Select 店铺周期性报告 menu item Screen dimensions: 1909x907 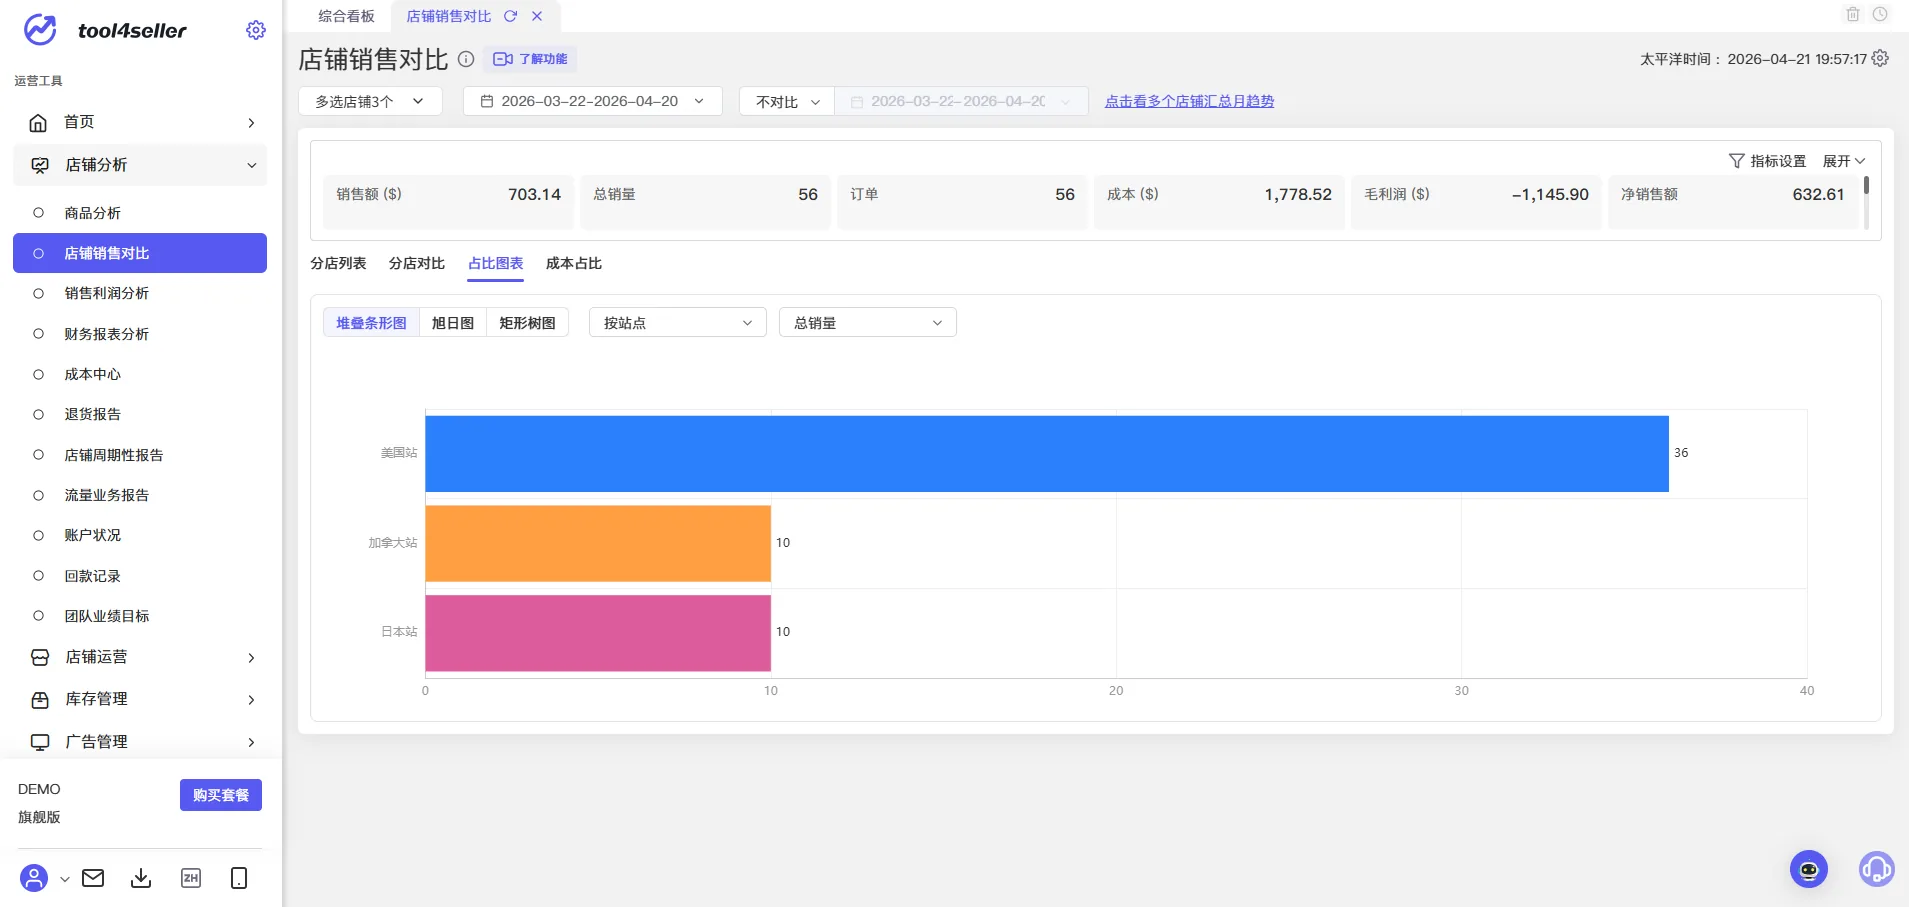tap(140, 455)
